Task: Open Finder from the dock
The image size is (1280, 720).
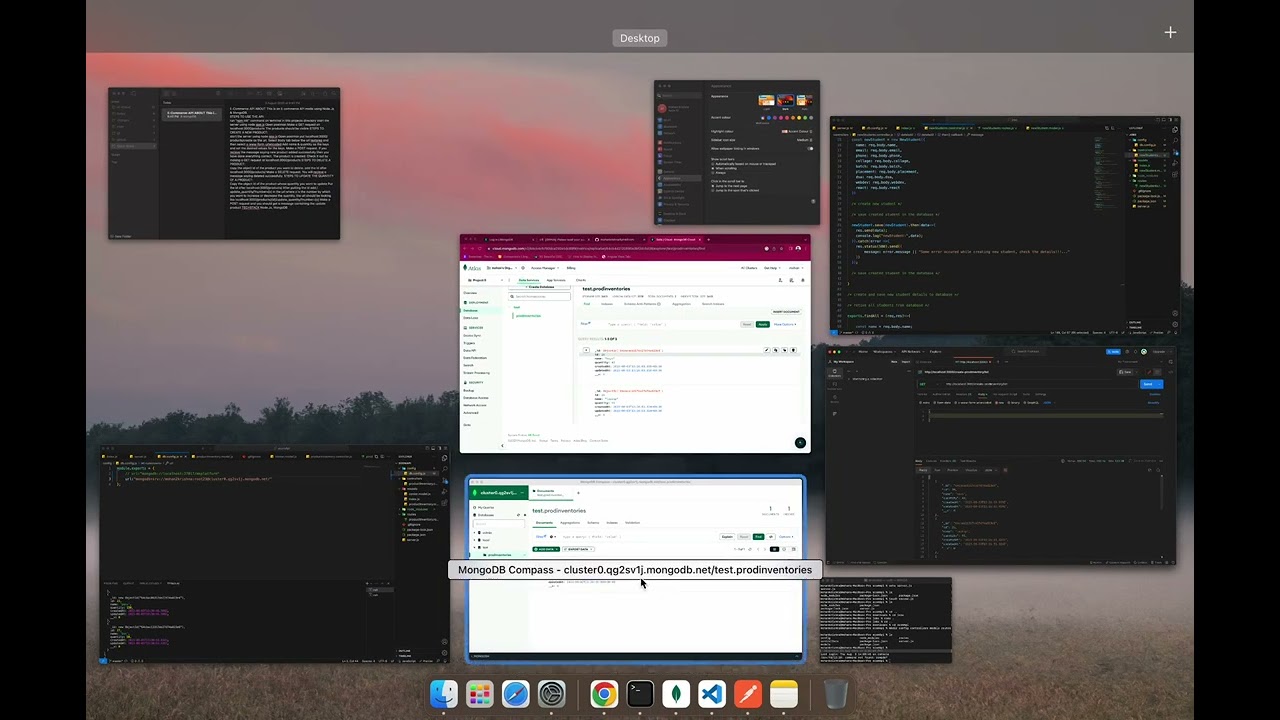Action: pyautogui.click(x=444, y=694)
